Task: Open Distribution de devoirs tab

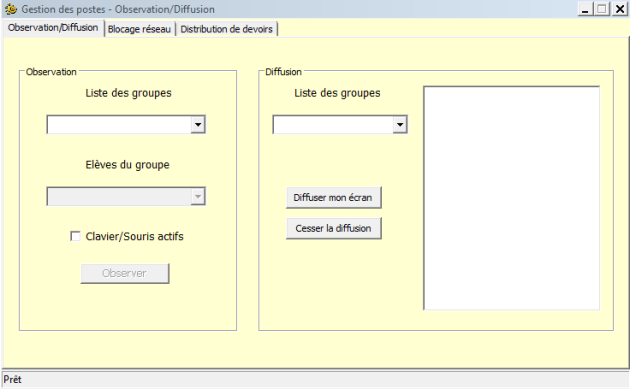Action: pyautogui.click(x=227, y=29)
